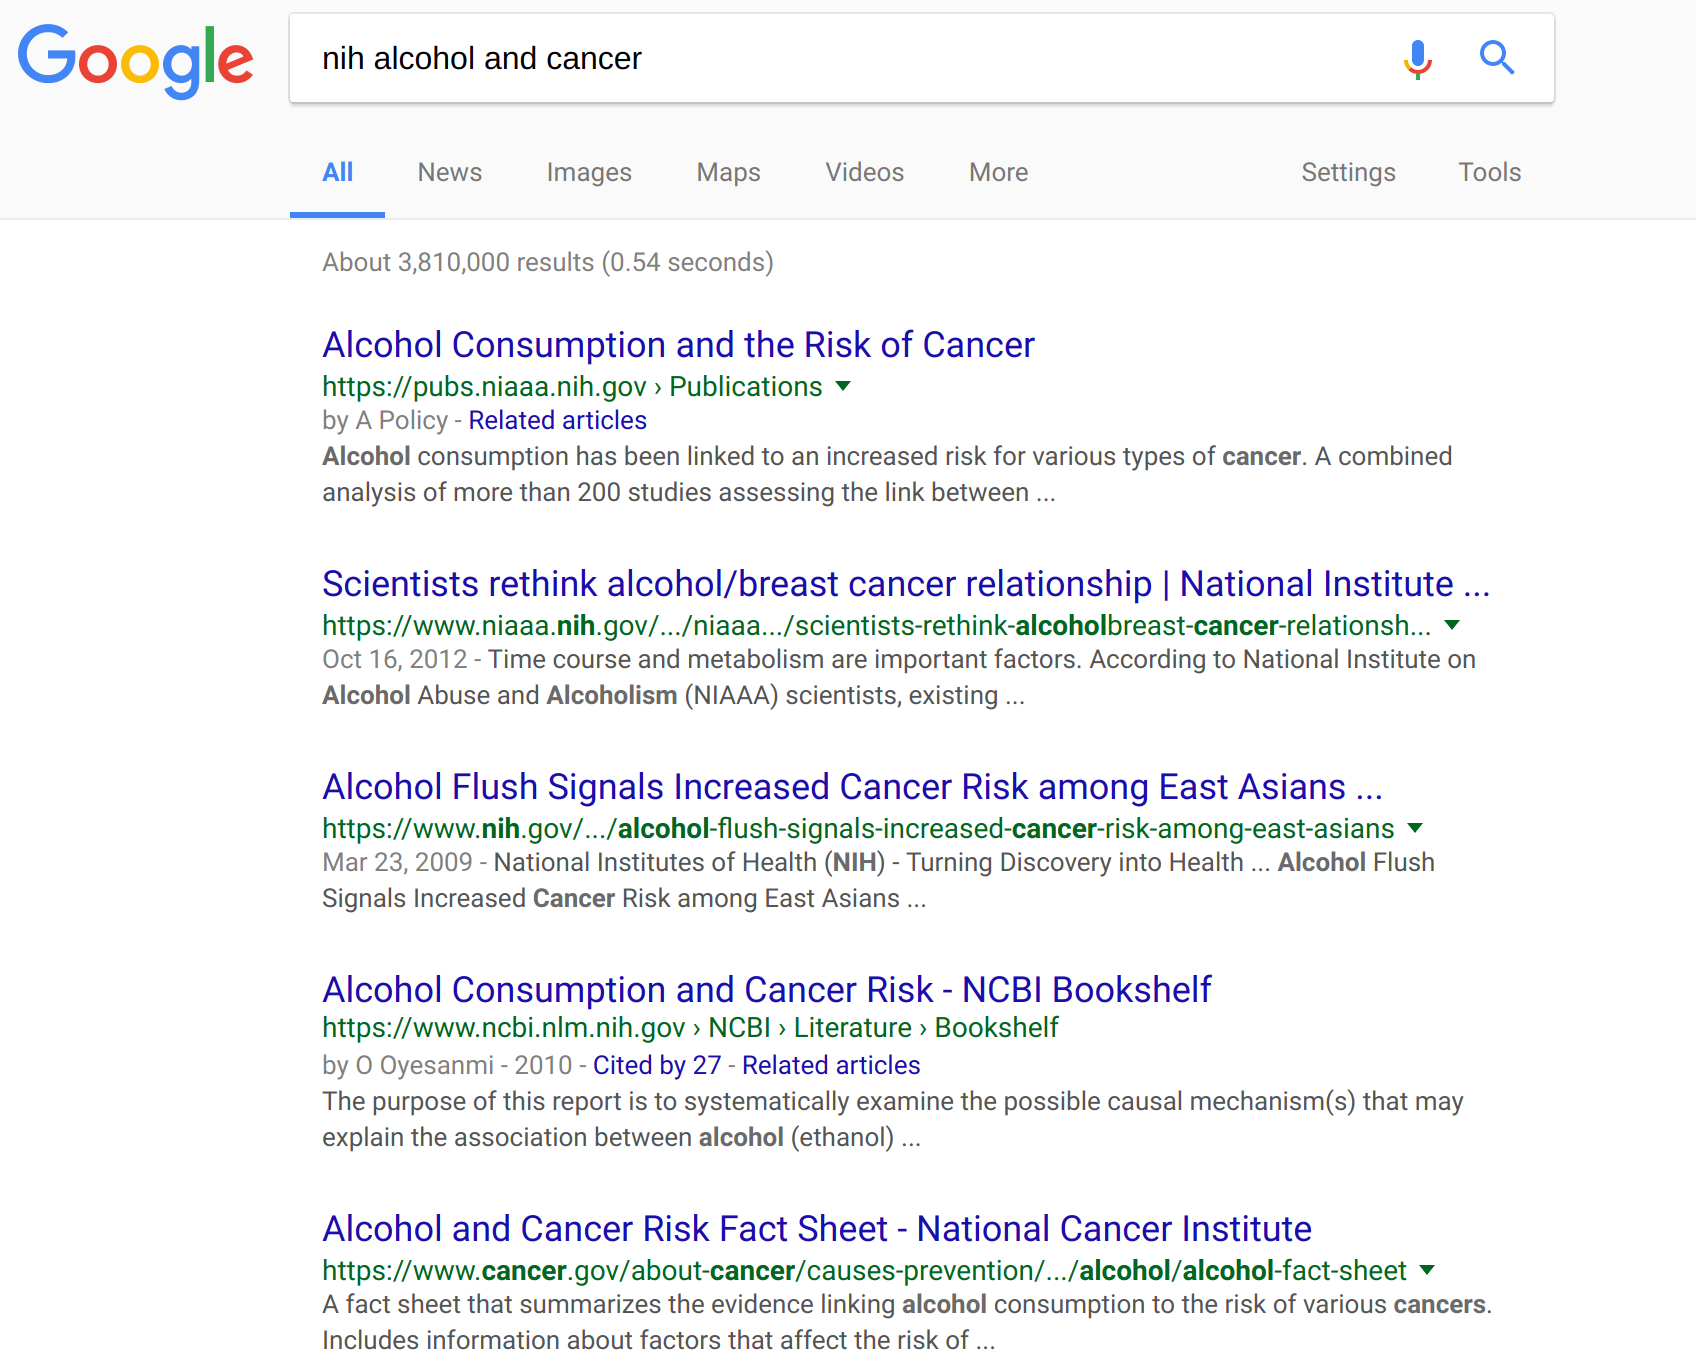Open the Maps tab

tap(729, 172)
